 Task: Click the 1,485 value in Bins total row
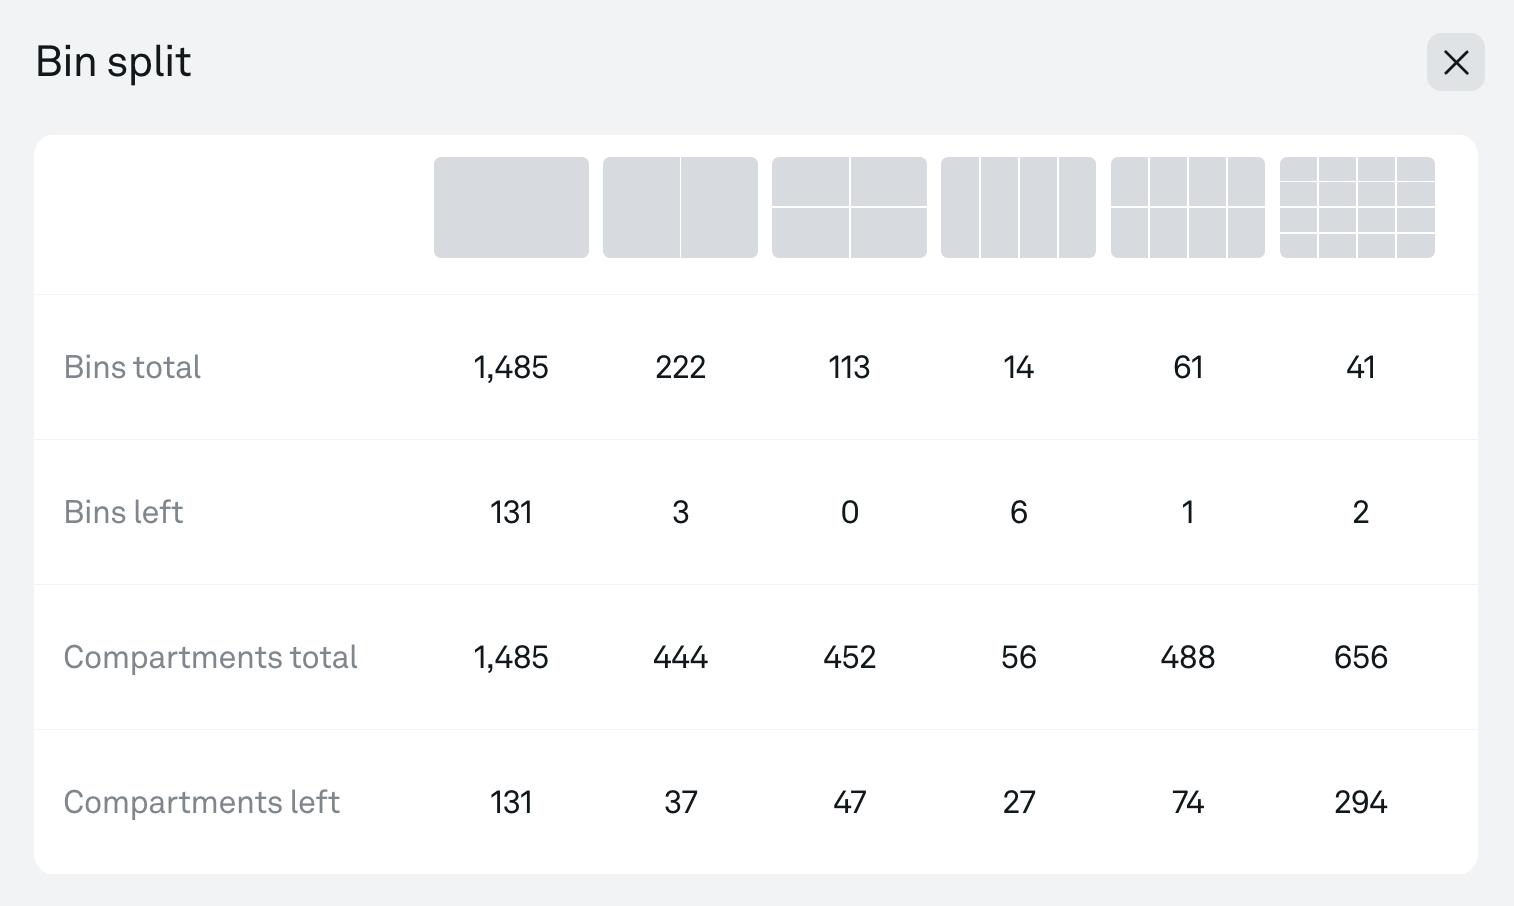tap(511, 367)
